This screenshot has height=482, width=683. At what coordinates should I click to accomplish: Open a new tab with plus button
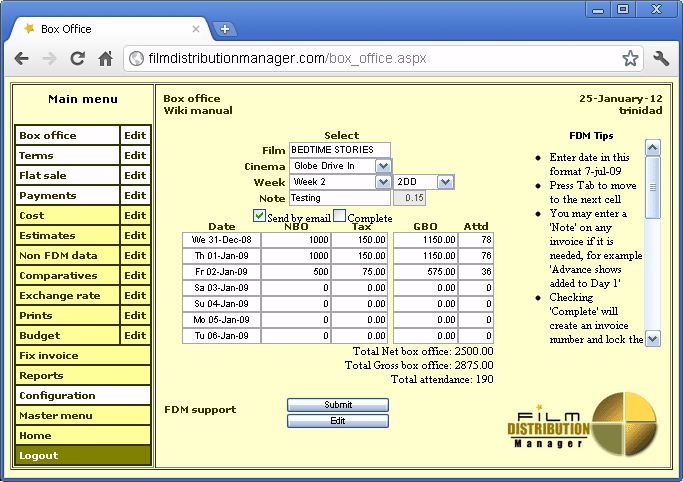225,29
